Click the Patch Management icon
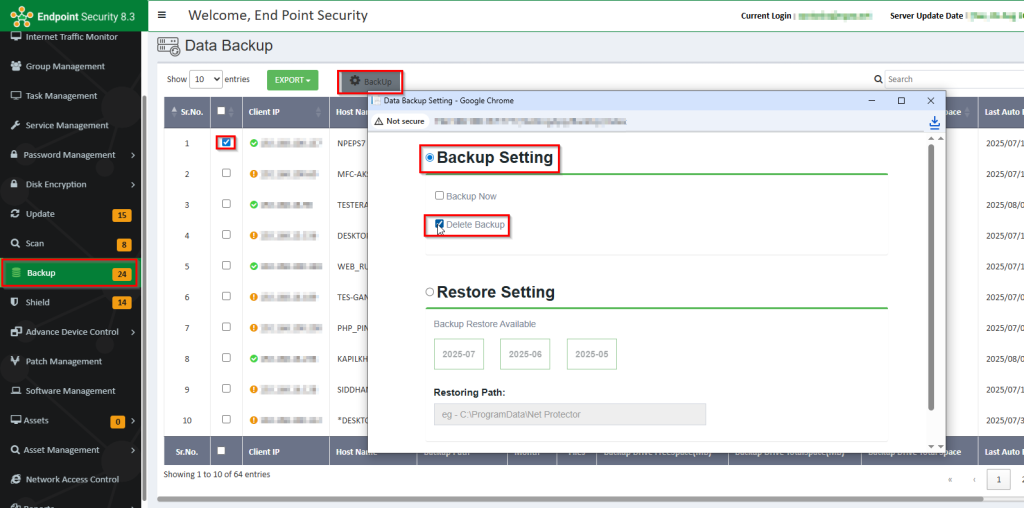The width and height of the screenshot is (1024, 508). click(16, 361)
